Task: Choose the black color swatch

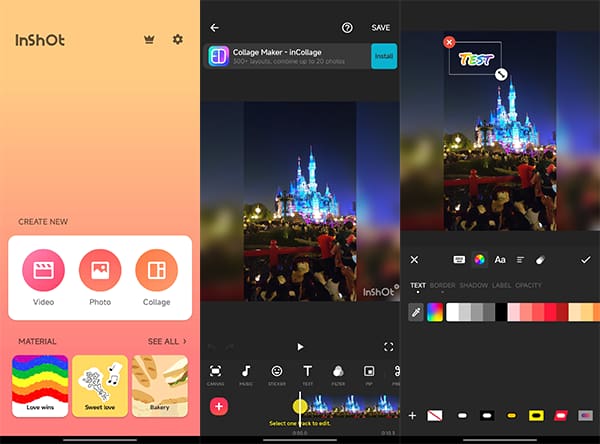Action: [501, 312]
